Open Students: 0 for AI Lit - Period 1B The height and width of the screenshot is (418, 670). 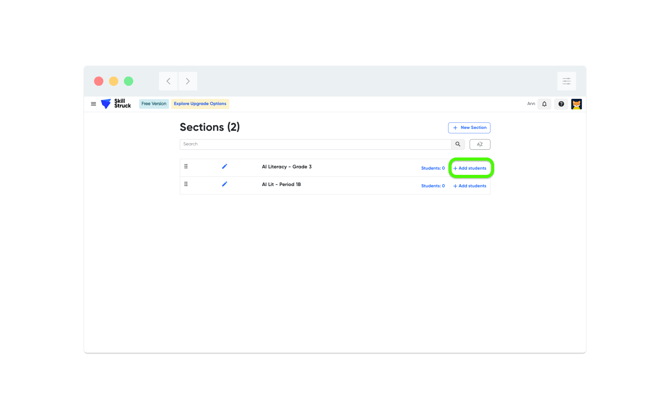click(433, 186)
